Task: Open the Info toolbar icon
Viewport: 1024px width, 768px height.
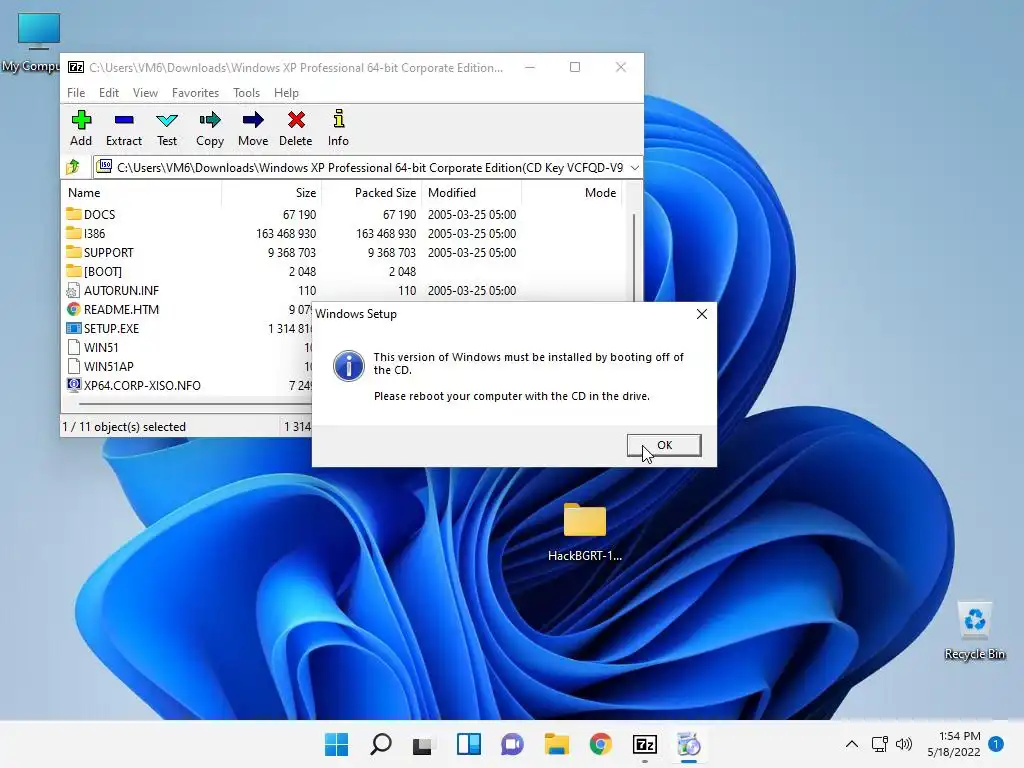Action: [338, 128]
